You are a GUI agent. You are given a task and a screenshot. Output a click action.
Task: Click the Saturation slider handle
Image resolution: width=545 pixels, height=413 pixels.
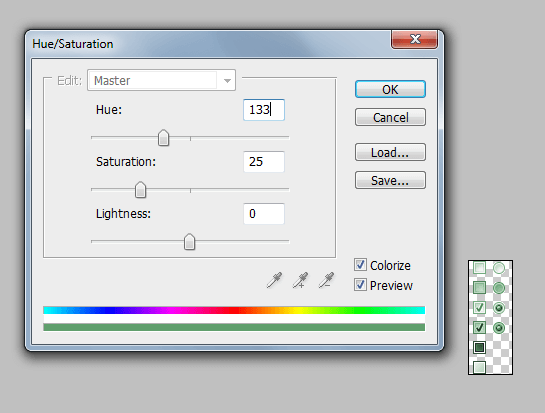(140, 190)
